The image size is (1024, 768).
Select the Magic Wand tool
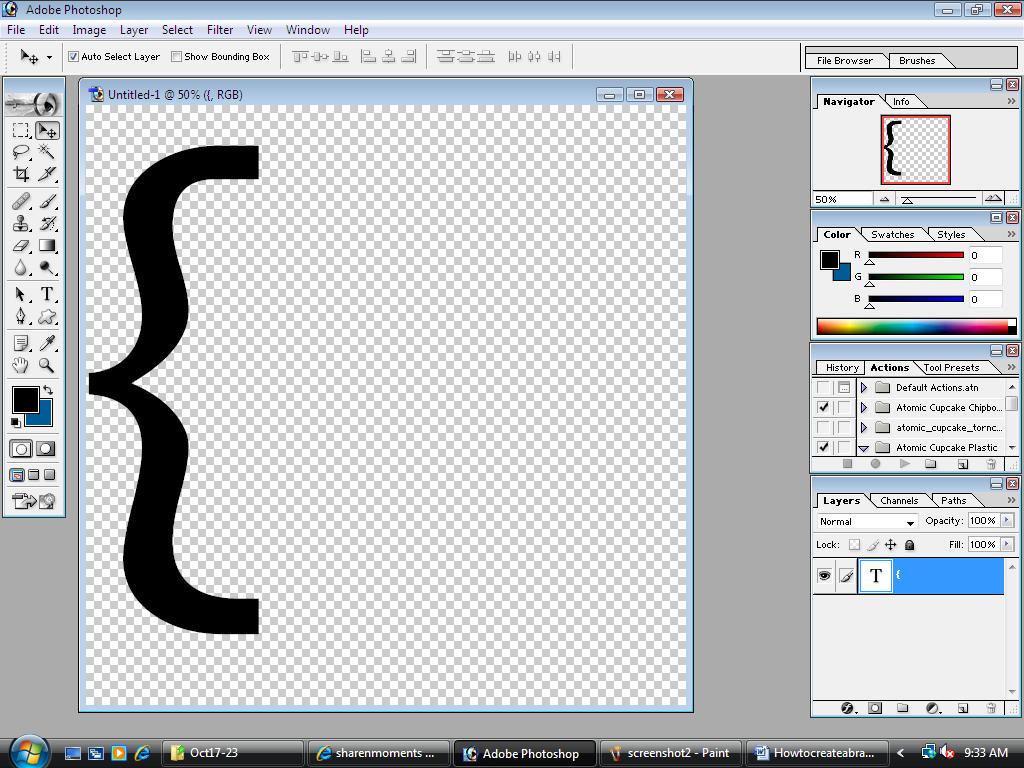pyautogui.click(x=47, y=152)
